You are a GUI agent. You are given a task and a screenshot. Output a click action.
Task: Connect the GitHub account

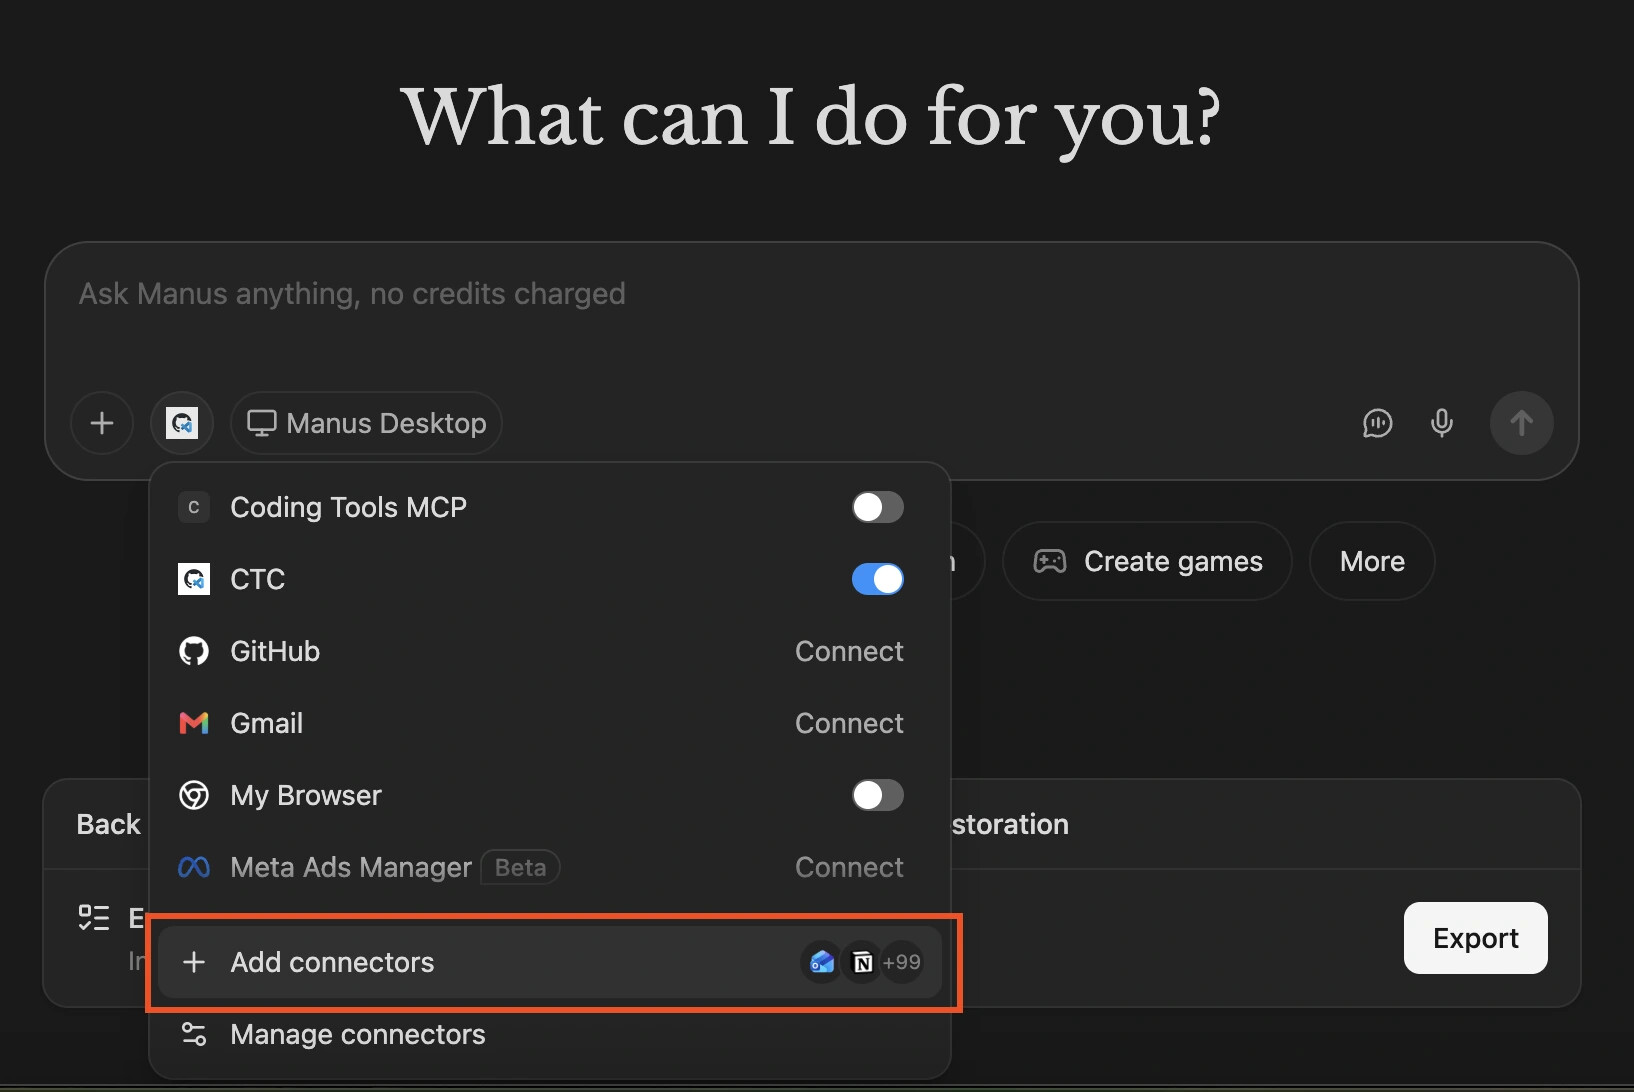[x=849, y=651]
